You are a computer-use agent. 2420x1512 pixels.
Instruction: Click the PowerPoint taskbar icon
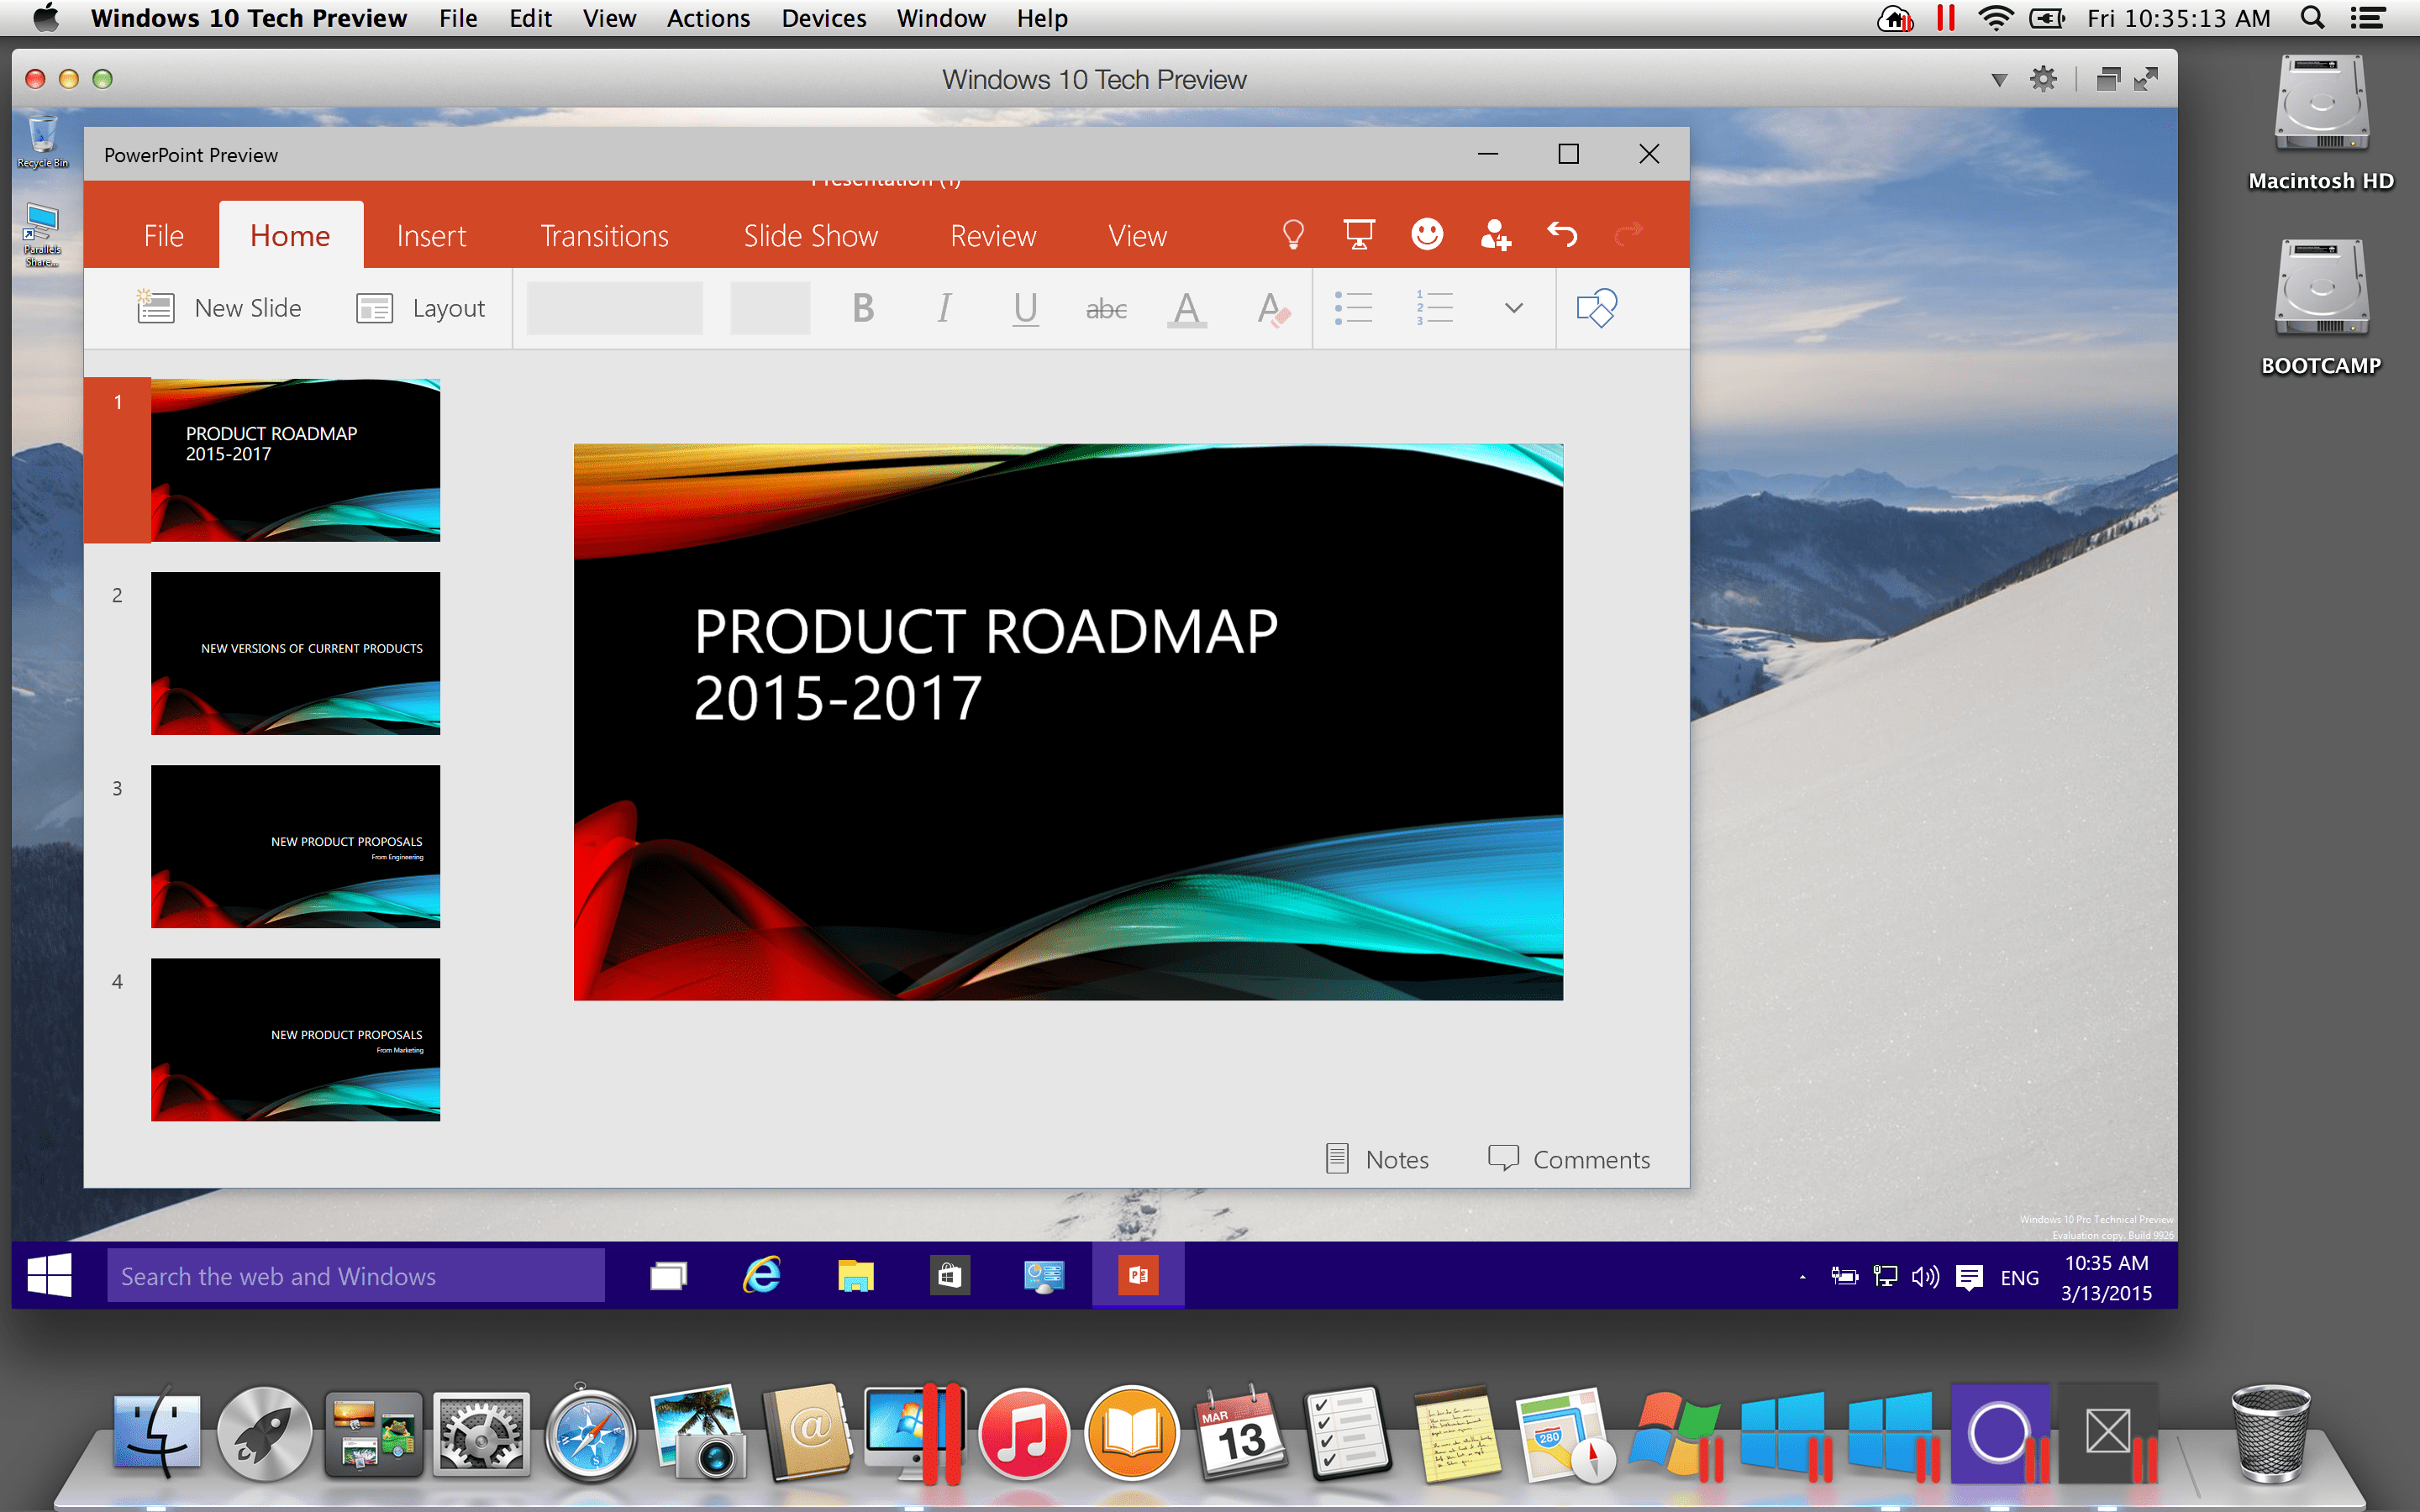coord(1138,1275)
